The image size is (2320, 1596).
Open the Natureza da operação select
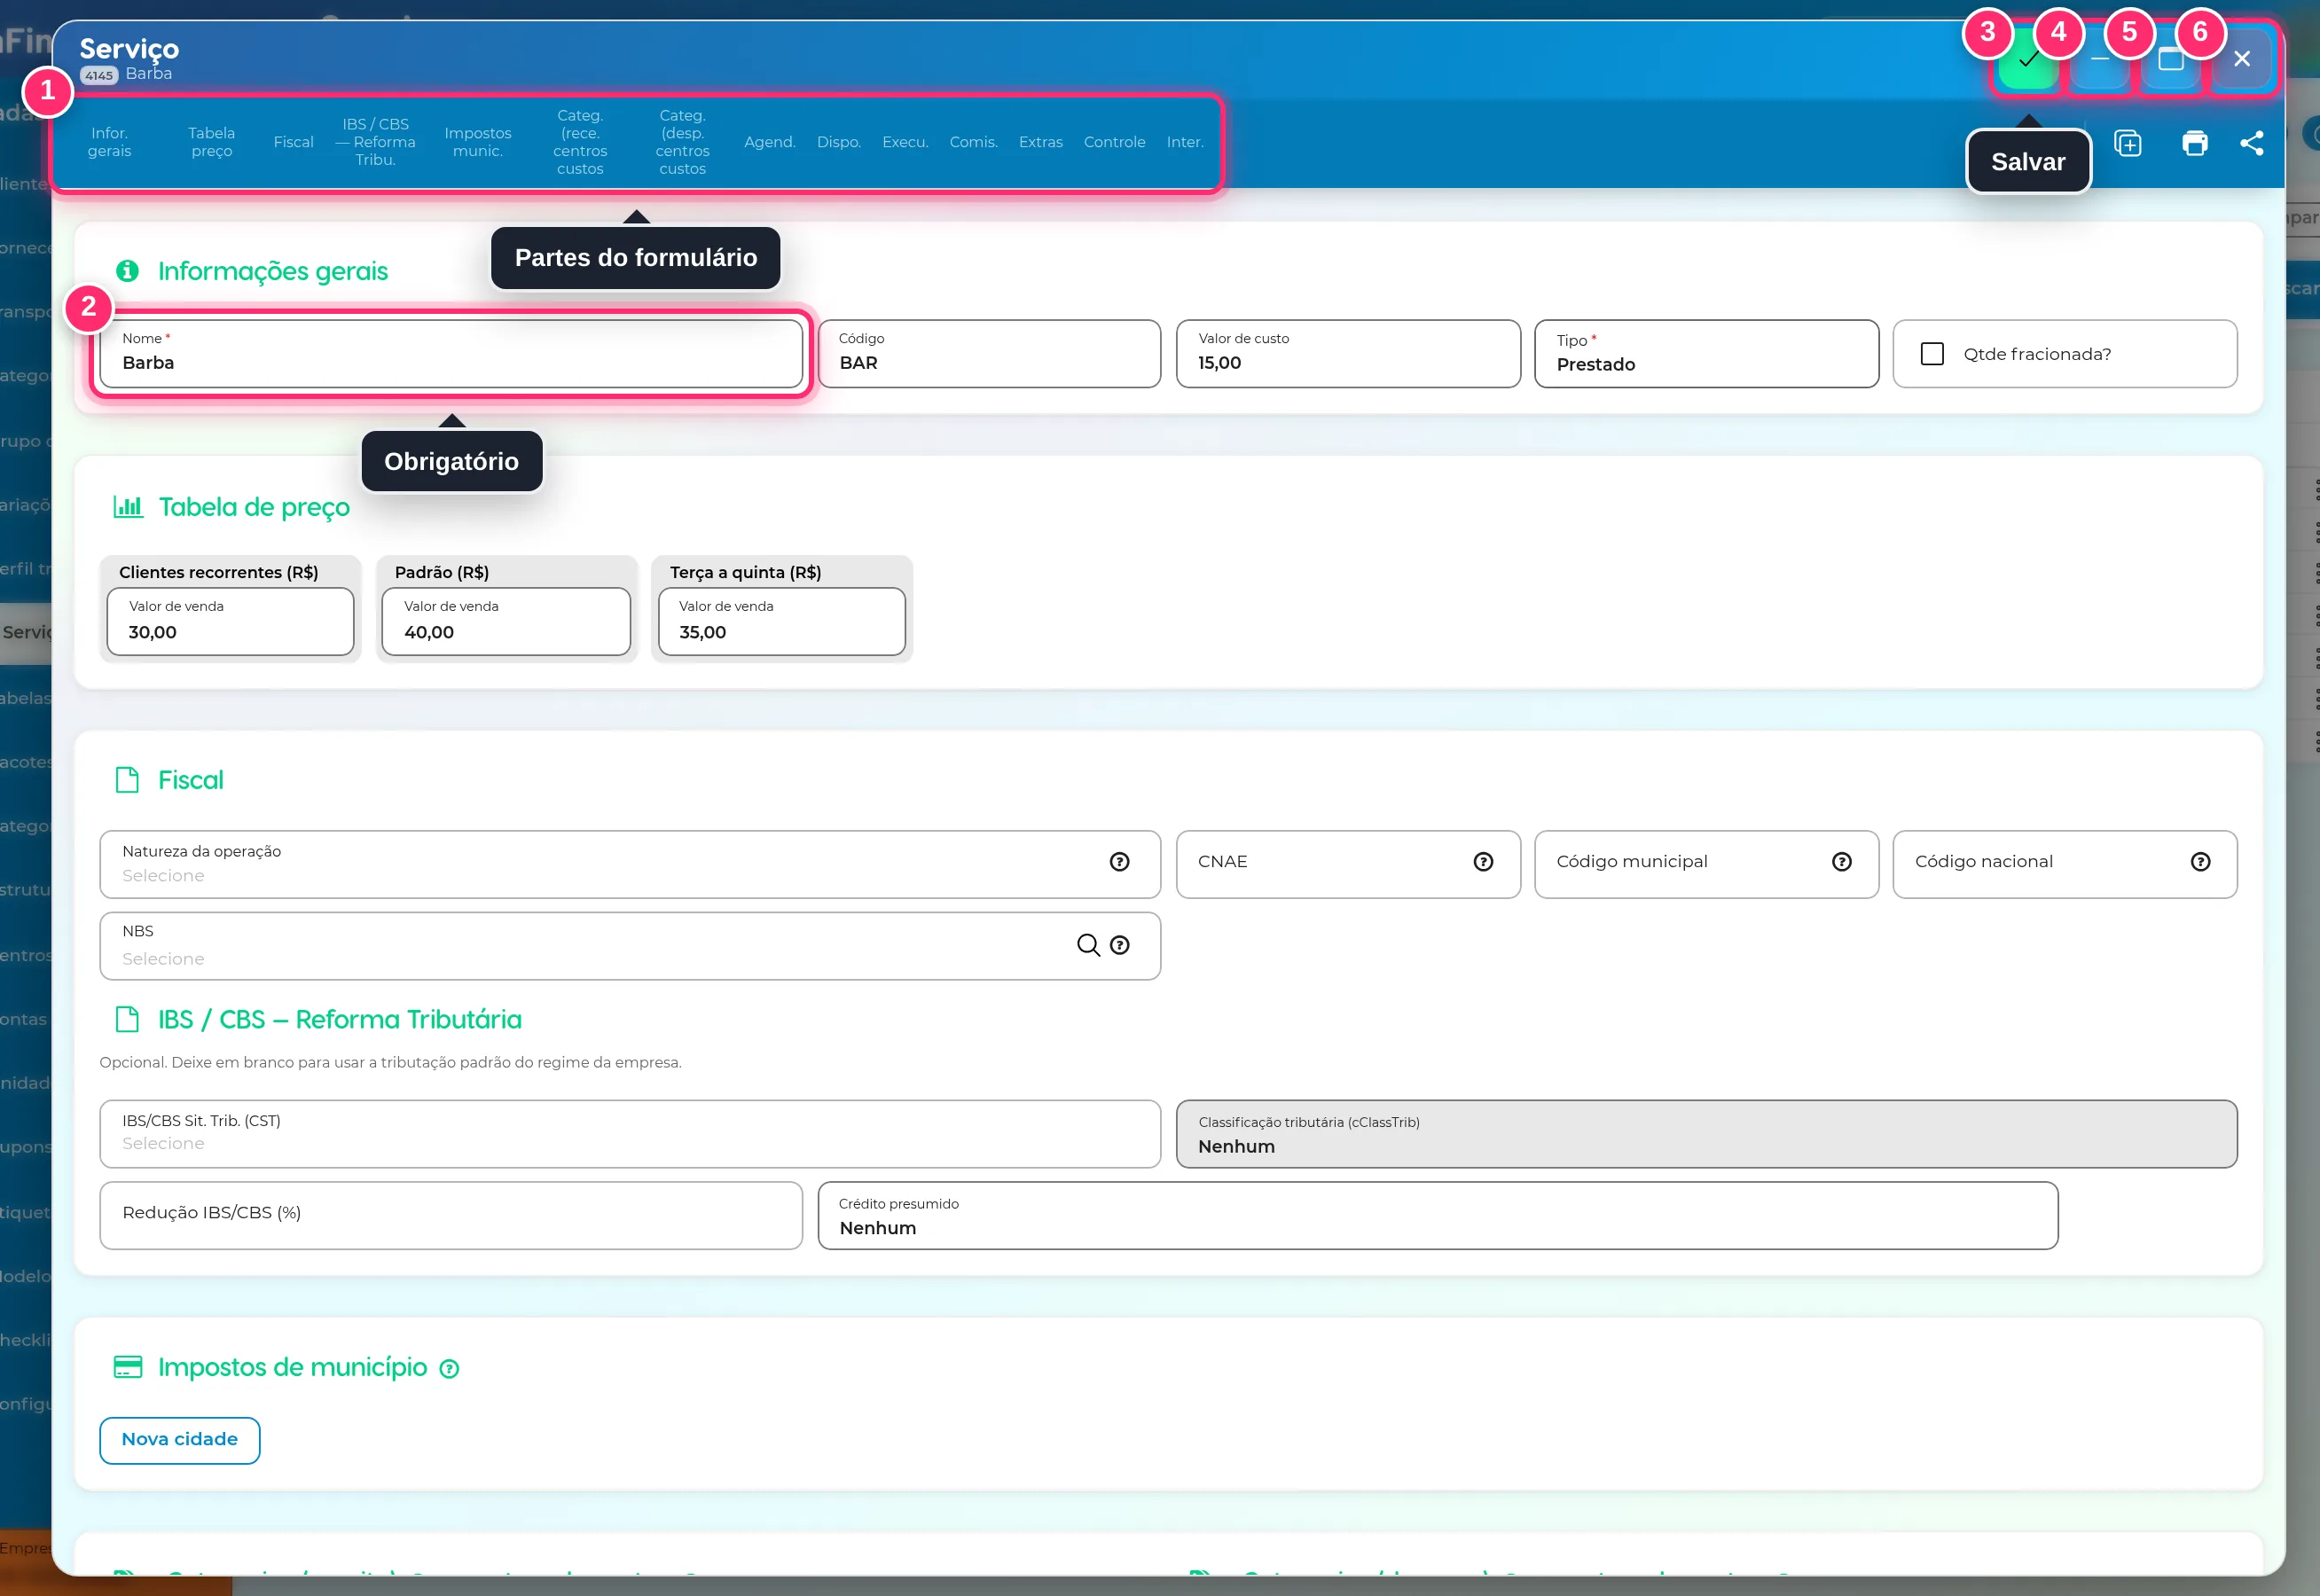tap(630, 864)
